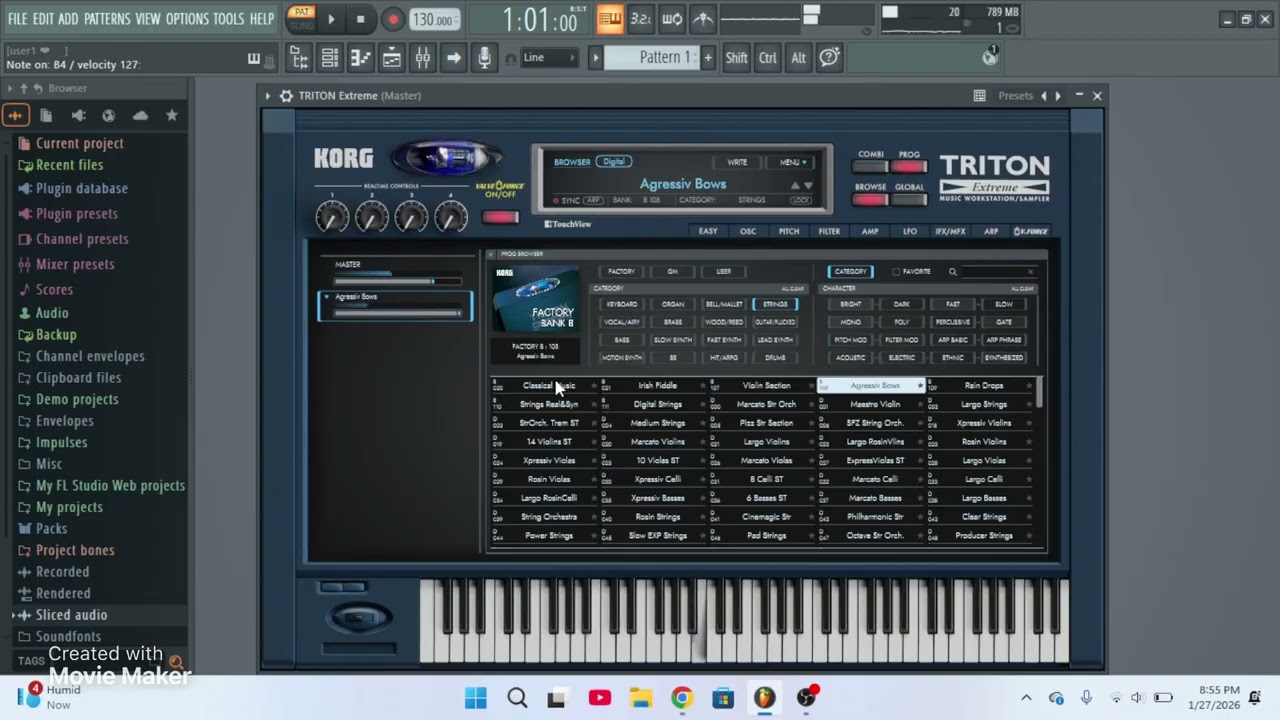The width and height of the screenshot is (1280, 720).
Task: Click the WRITE button on TRITON display
Action: click(x=737, y=162)
